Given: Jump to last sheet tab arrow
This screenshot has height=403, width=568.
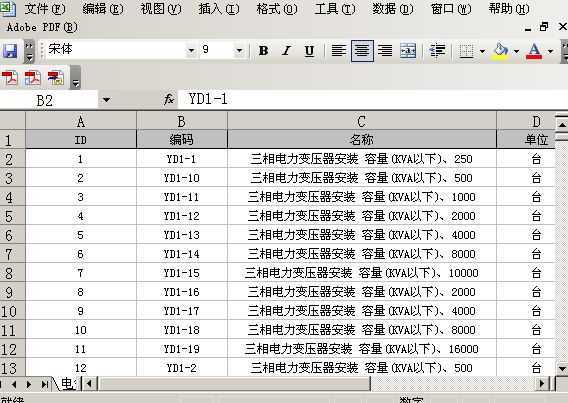Looking at the screenshot, I should click(x=45, y=384).
